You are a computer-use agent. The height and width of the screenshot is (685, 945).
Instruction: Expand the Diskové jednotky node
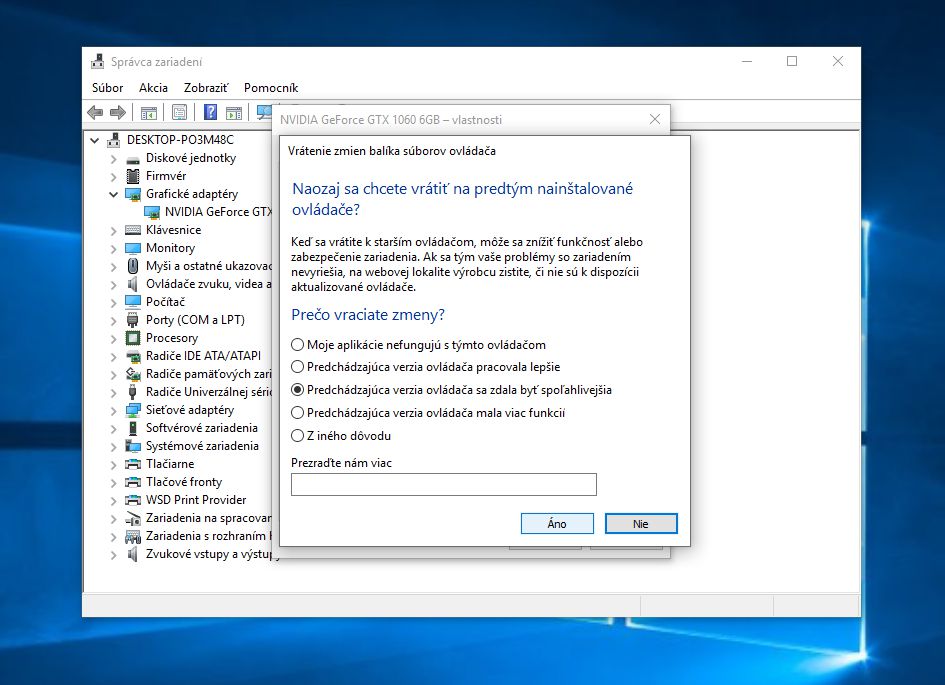point(113,159)
